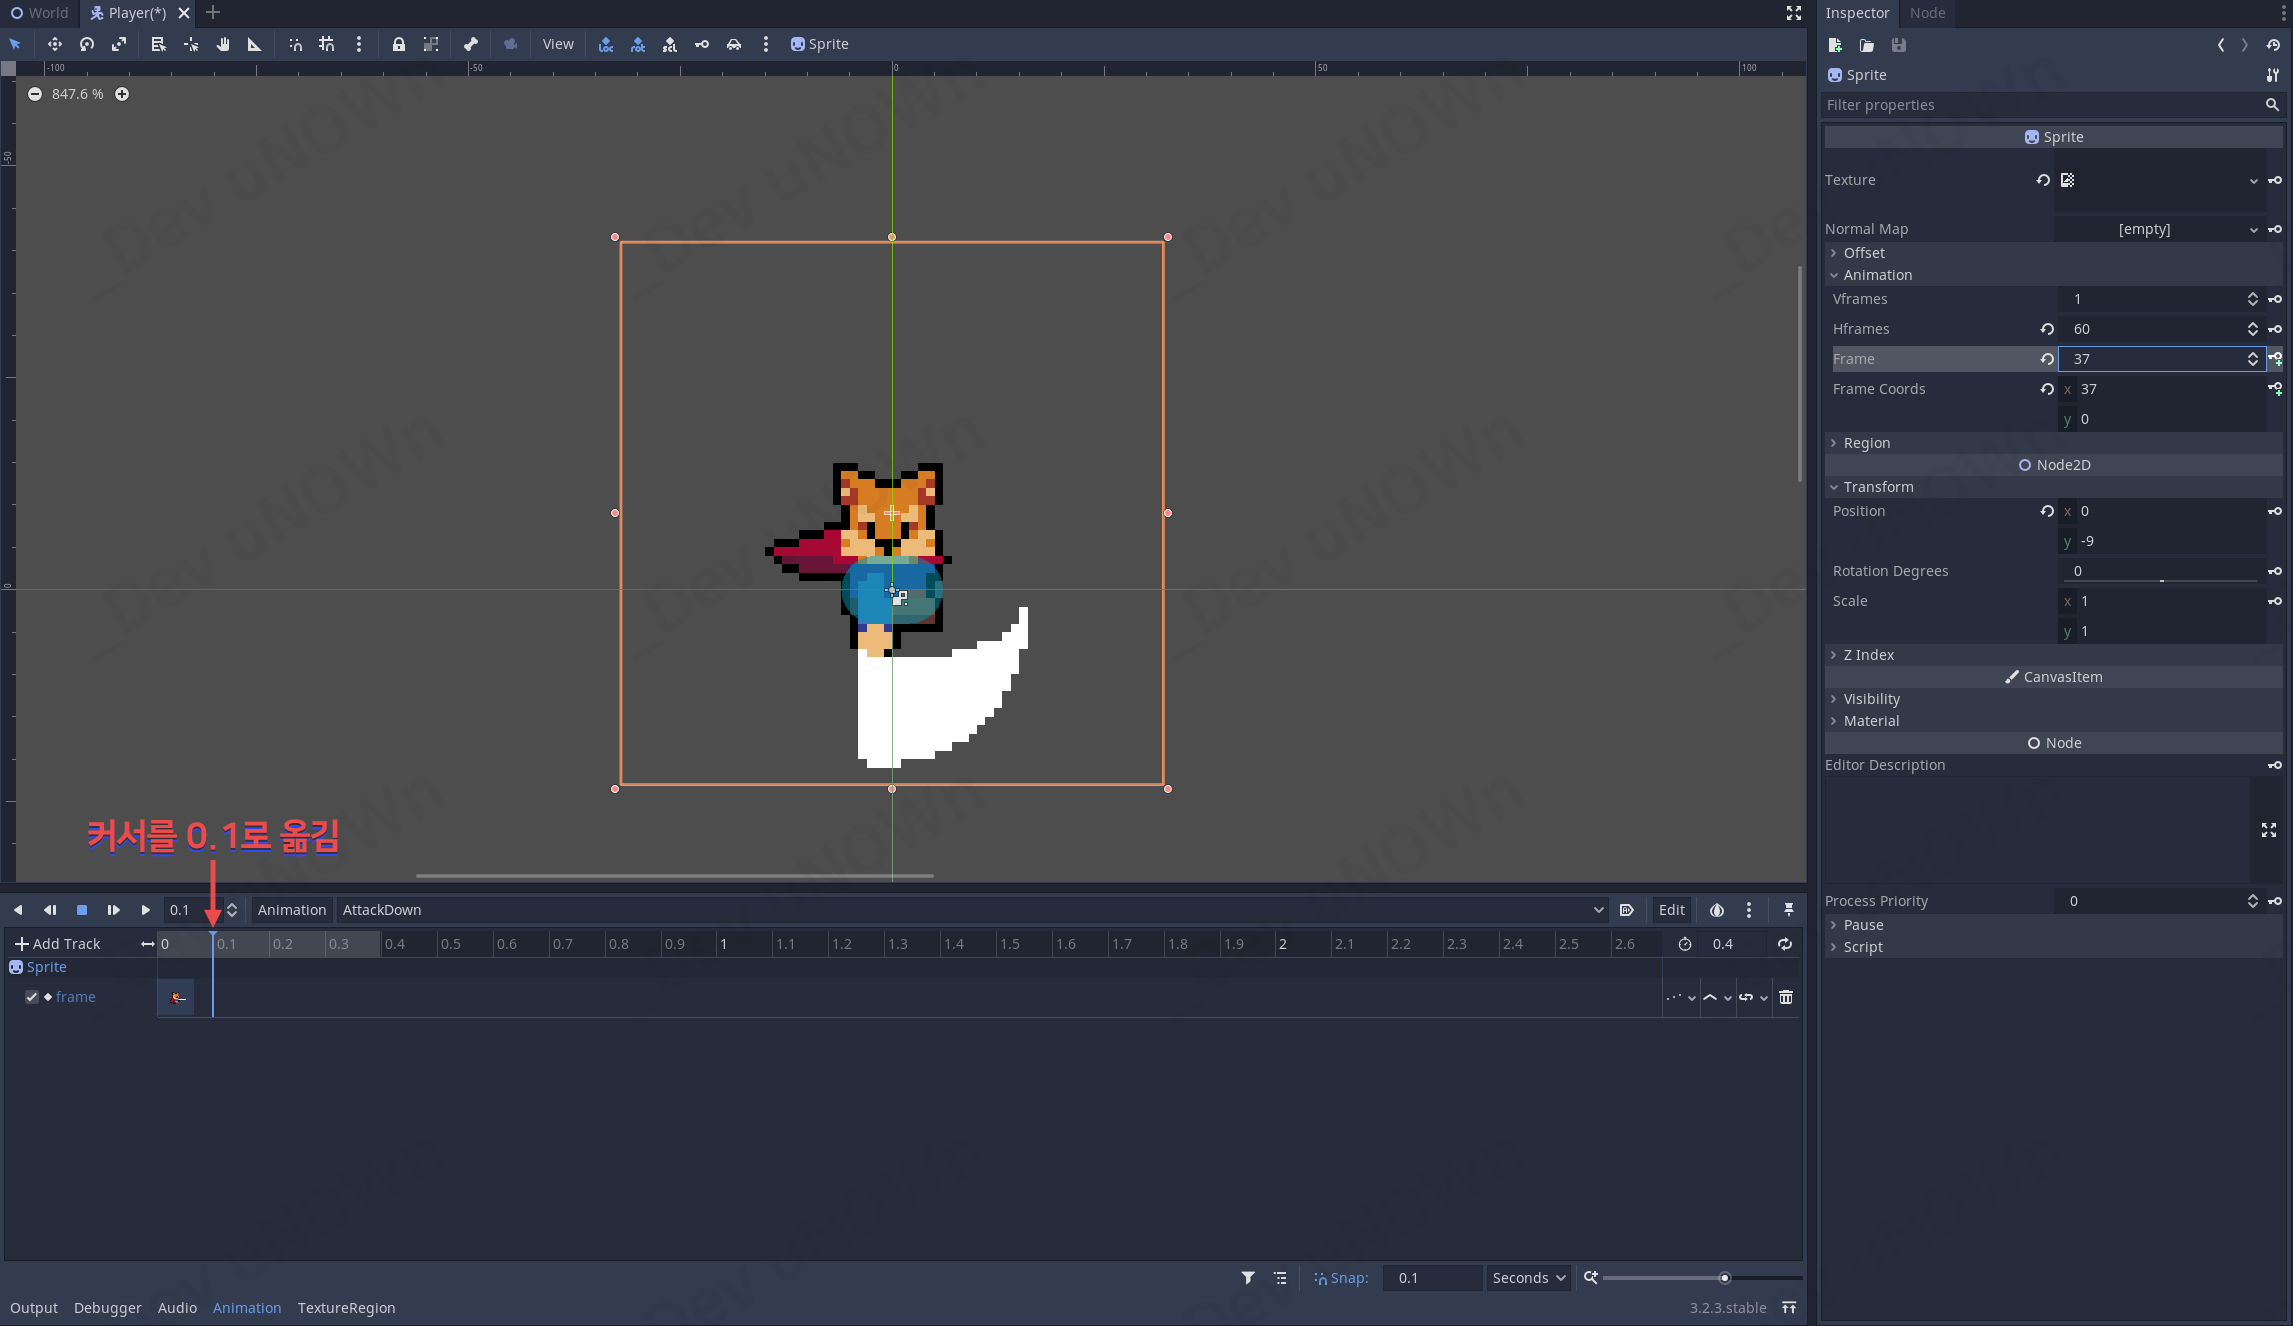Open the animation Edit menu
Viewport: 2293px width, 1326px height.
[x=1671, y=910]
